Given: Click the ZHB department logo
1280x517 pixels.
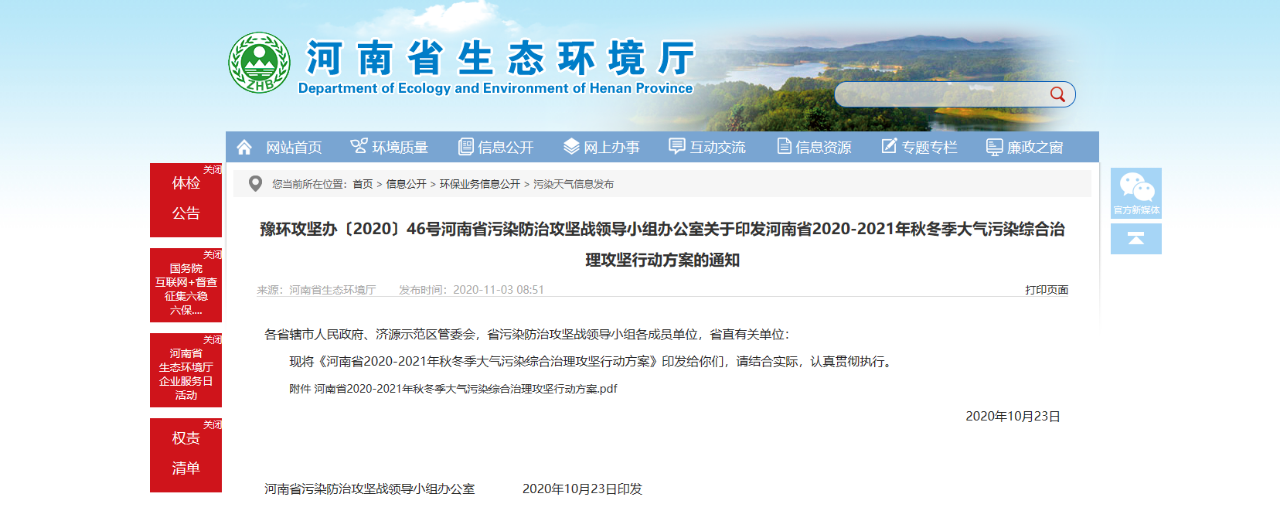Looking at the screenshot, I should tap(258, 63).
